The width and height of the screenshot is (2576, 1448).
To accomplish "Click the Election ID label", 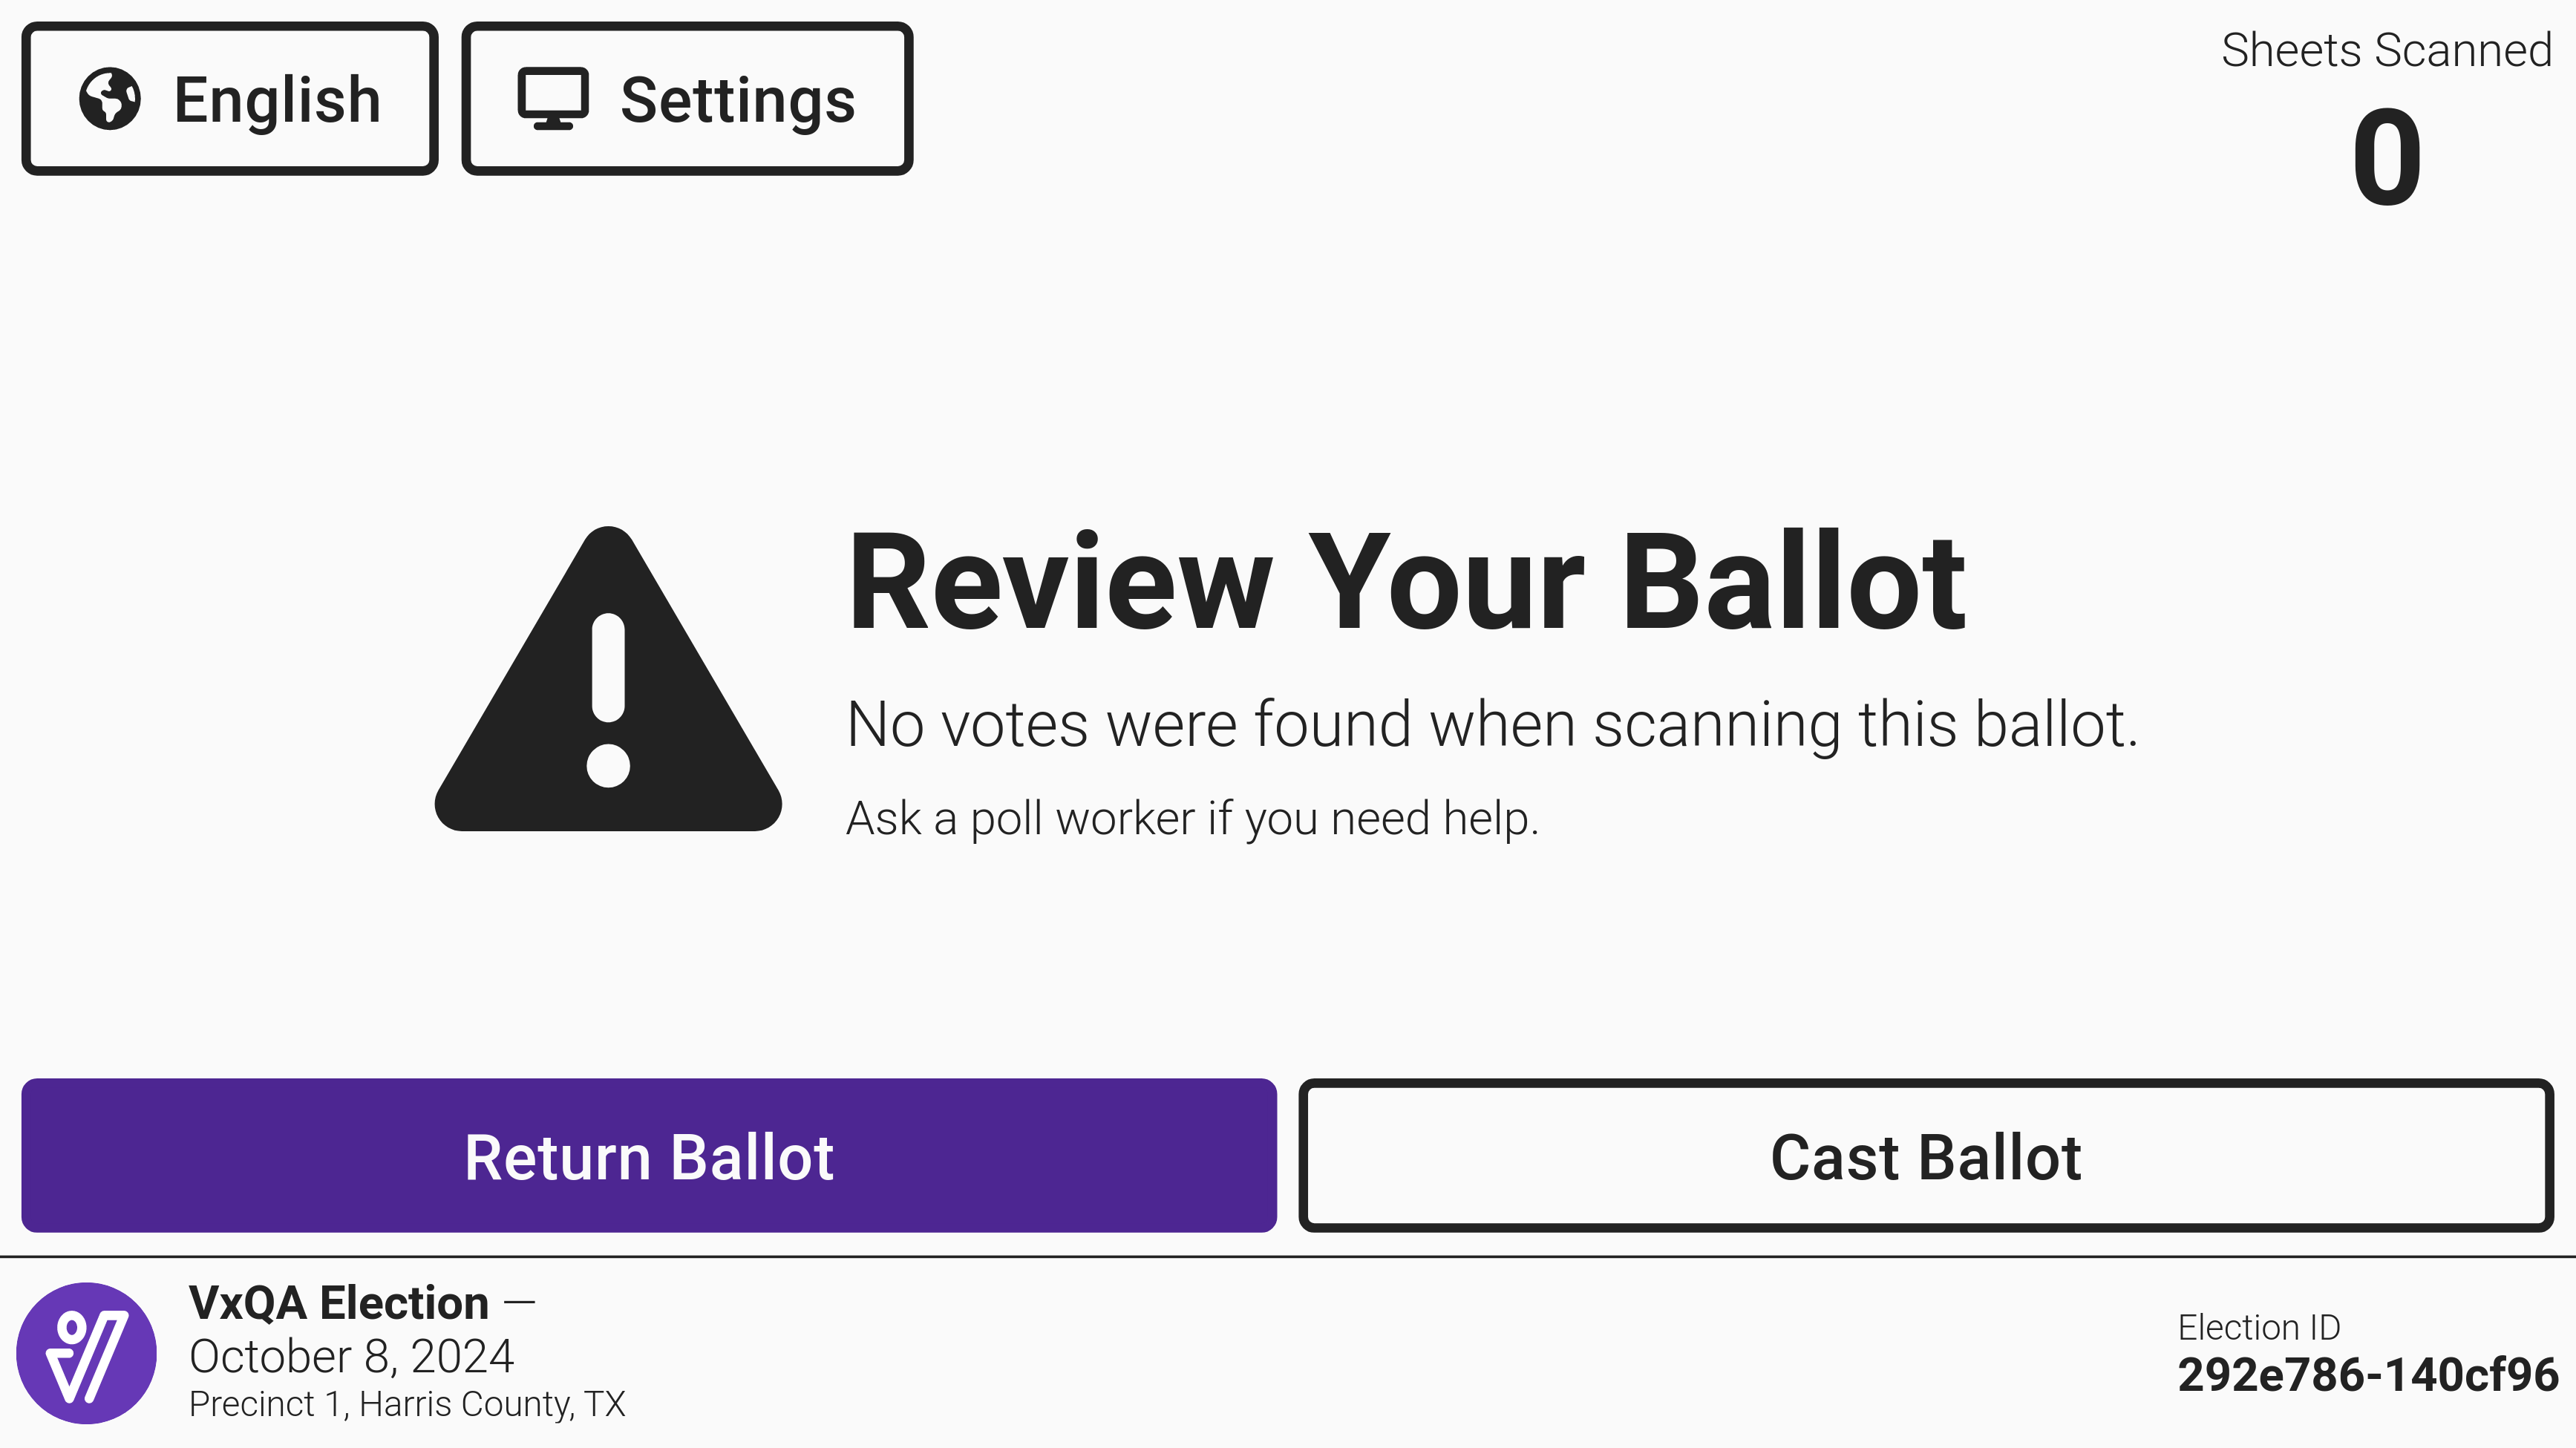I will pos(2259,1327).
